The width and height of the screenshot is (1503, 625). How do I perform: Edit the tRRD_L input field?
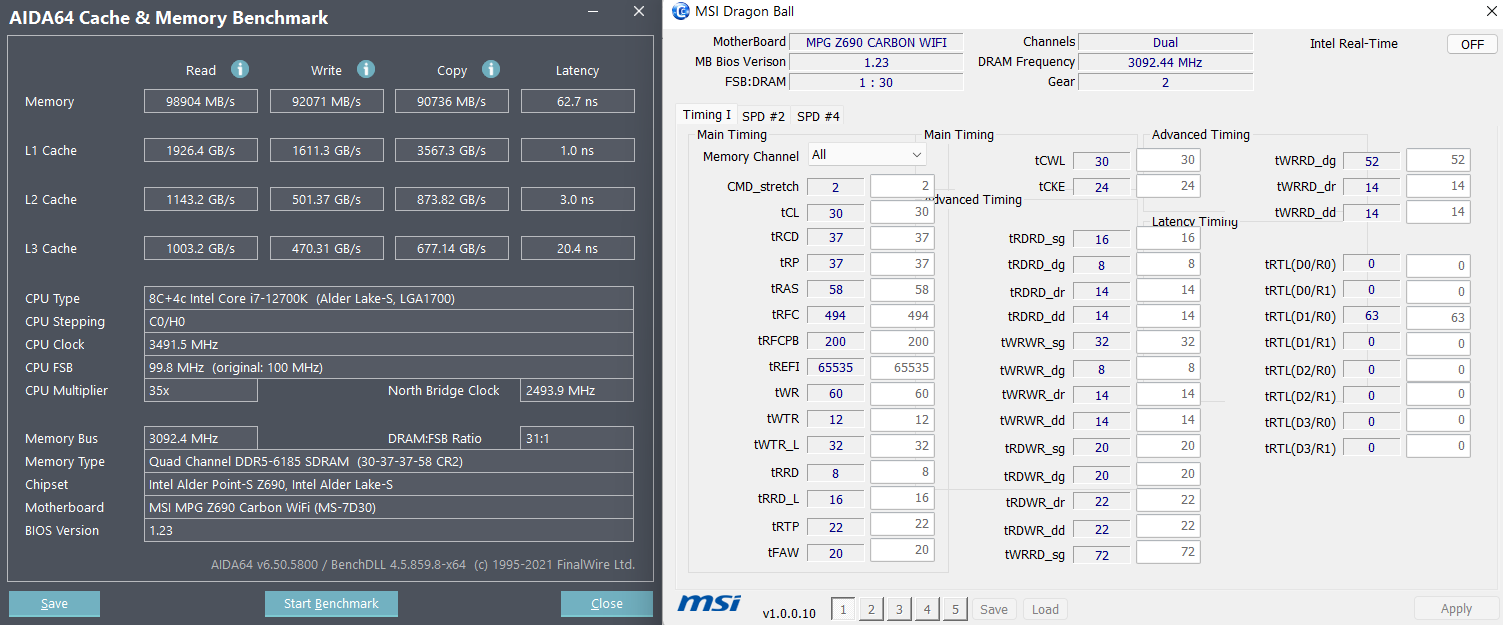[x=902, y=498]
